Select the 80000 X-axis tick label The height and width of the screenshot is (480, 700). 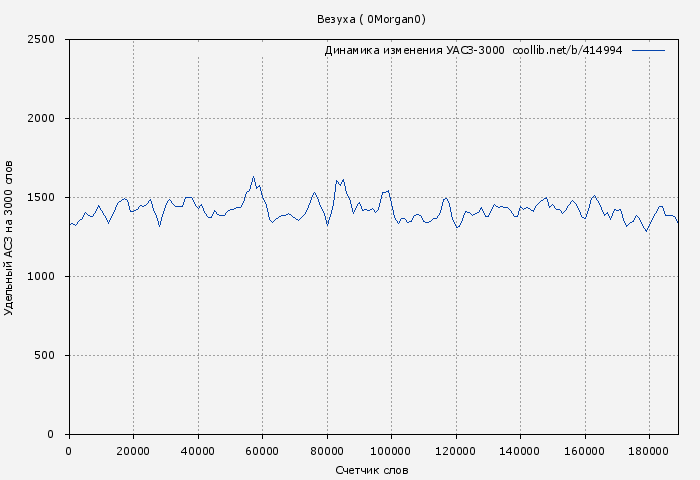(327, 452)
